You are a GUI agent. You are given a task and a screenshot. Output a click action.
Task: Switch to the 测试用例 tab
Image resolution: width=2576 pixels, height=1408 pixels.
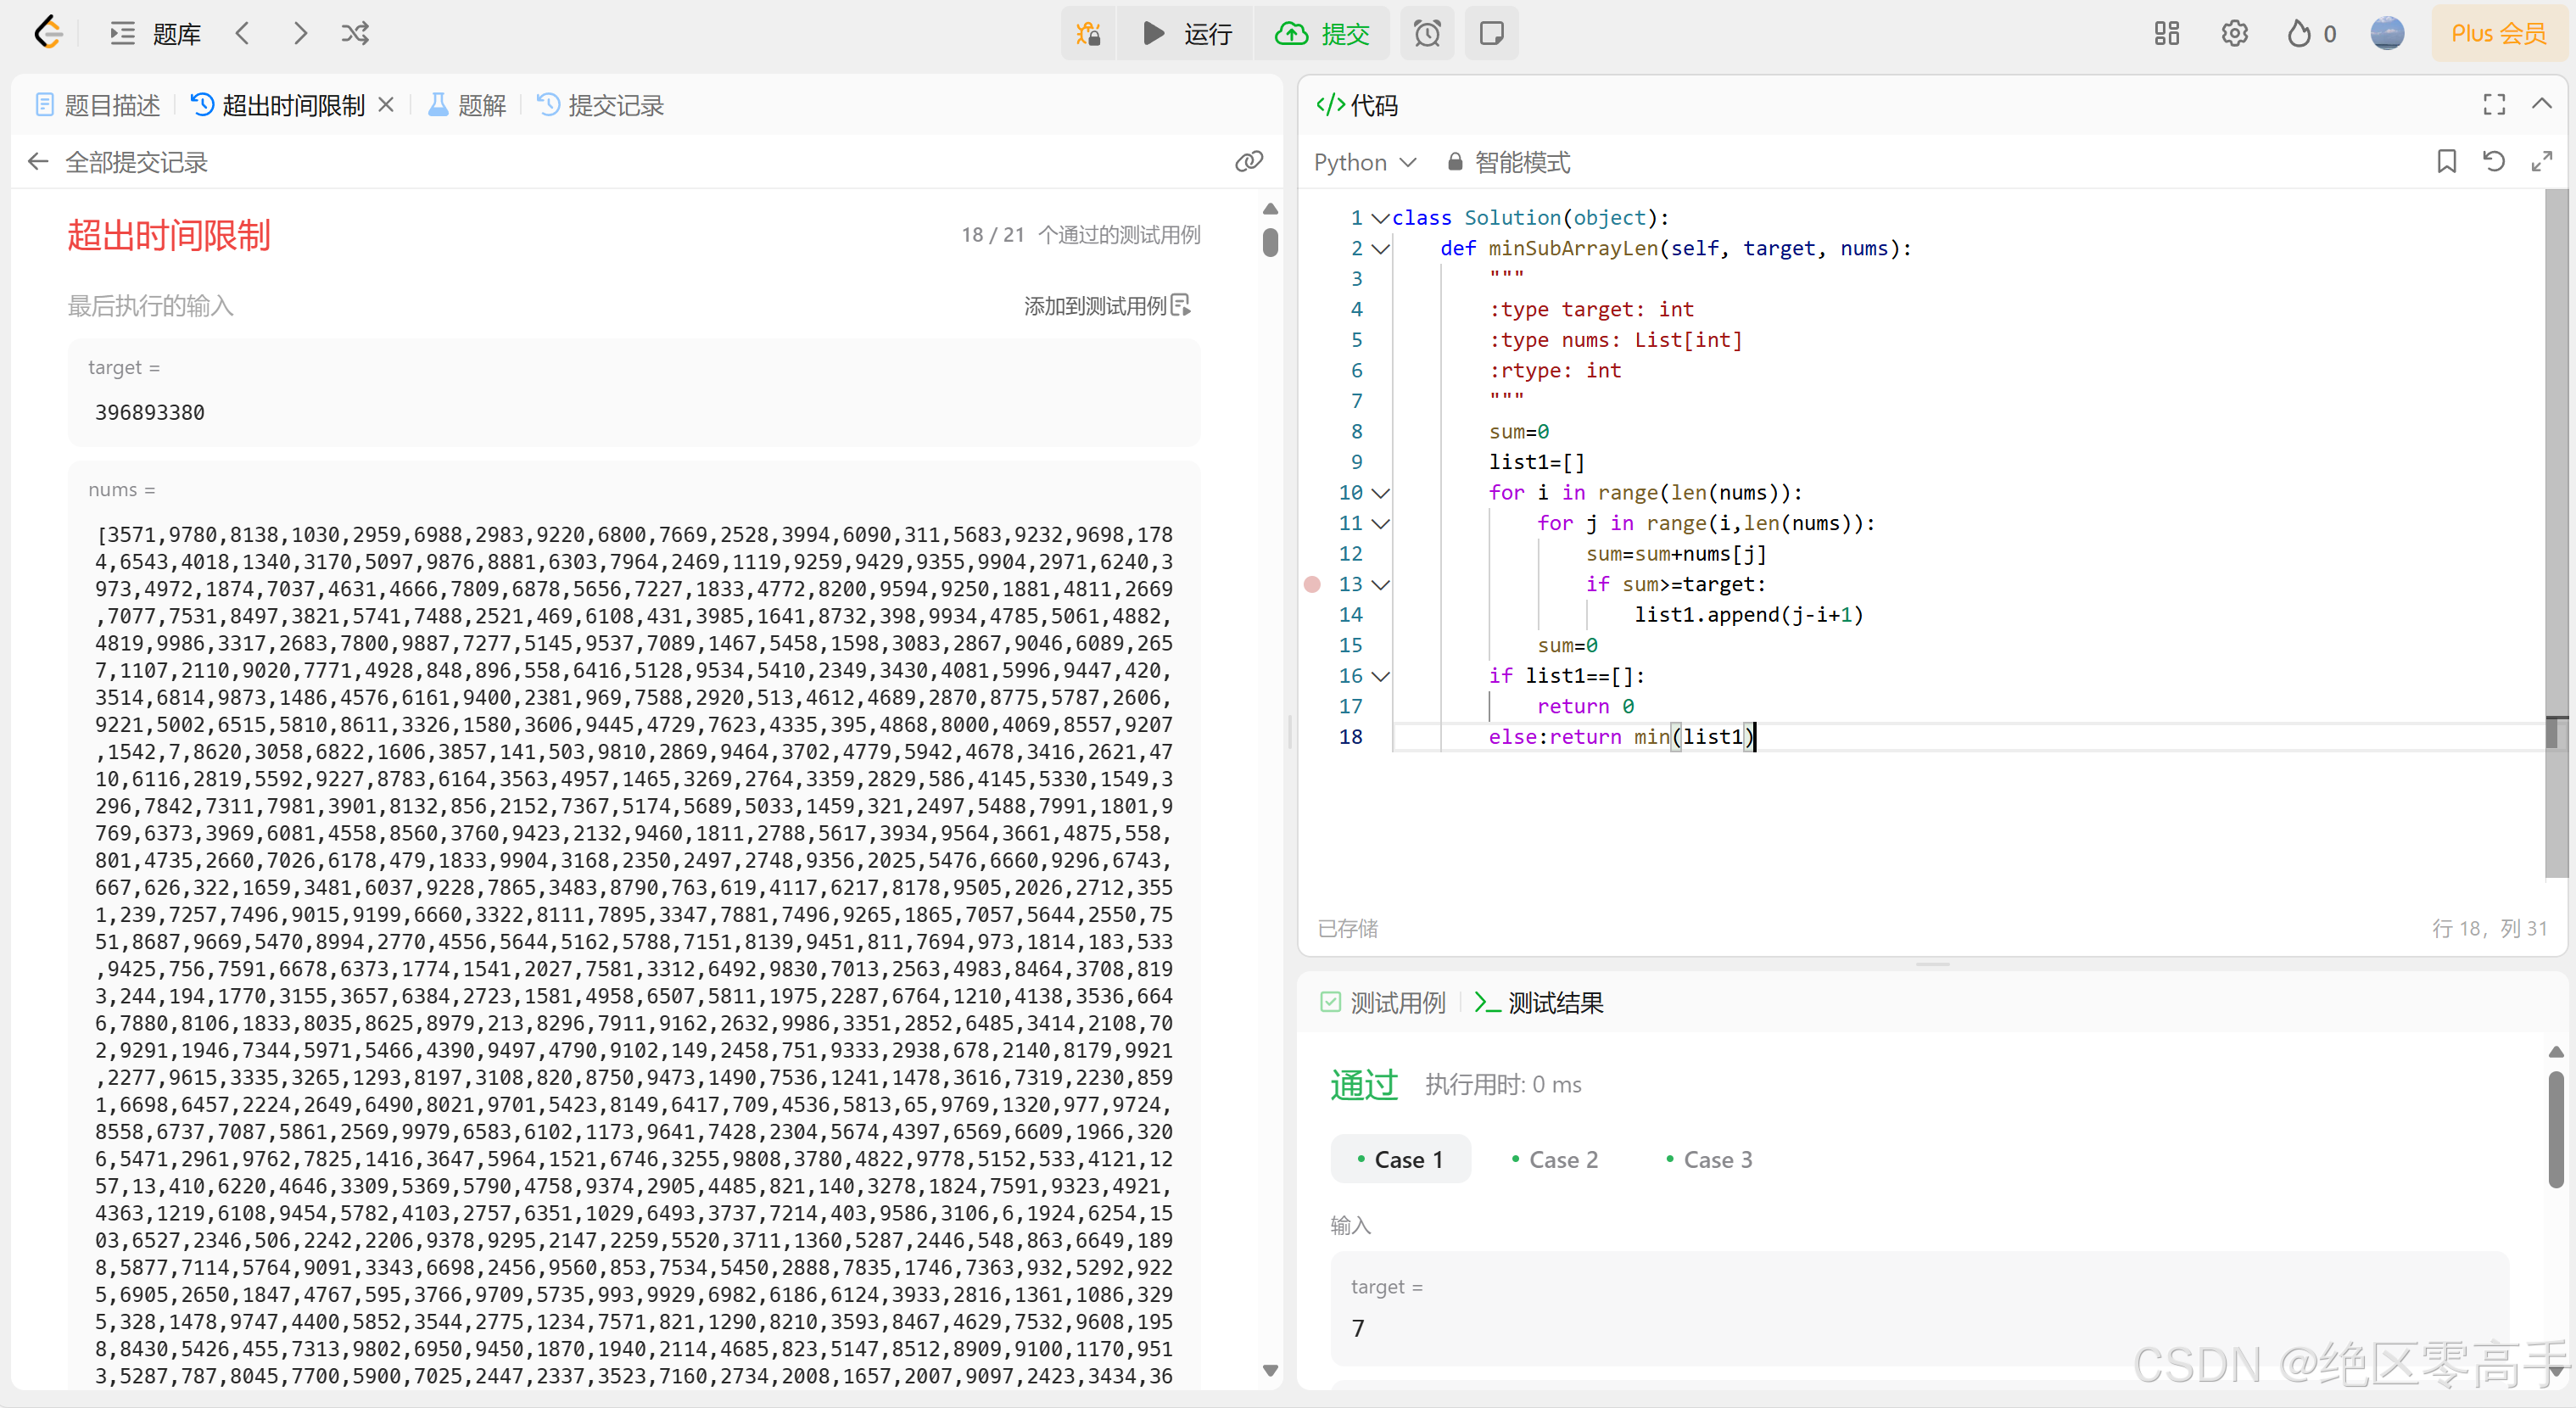point(1384,1003)
